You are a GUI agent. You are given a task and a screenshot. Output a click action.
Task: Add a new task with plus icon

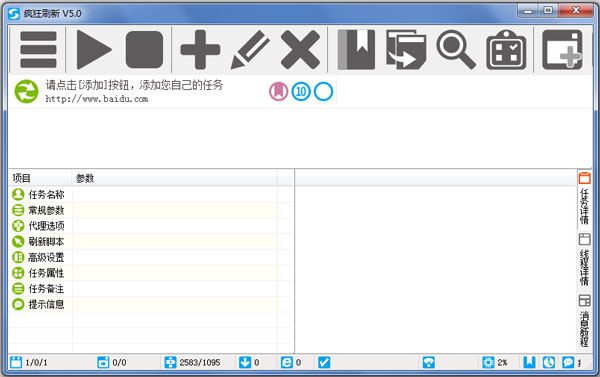200,50
